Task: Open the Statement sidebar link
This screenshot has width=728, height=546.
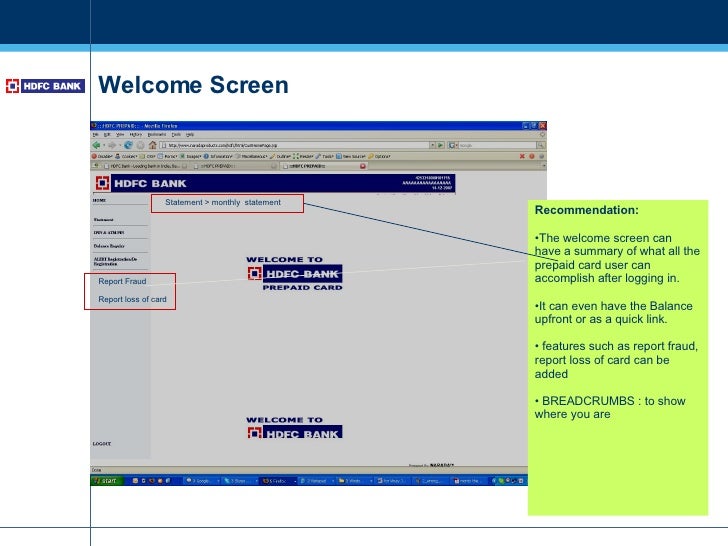Action: 104,220
